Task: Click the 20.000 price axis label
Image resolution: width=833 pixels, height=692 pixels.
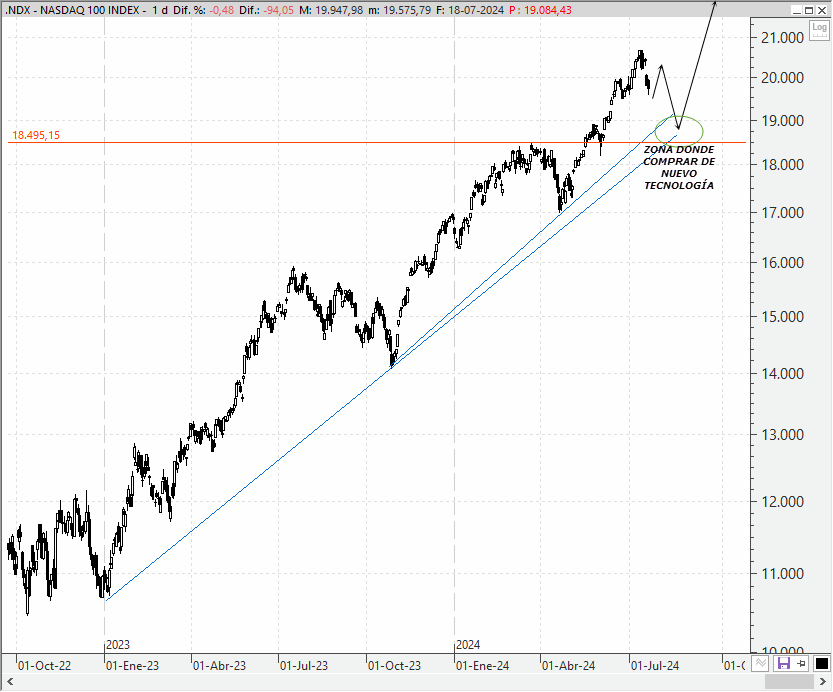Action: [x=783, y=78]
